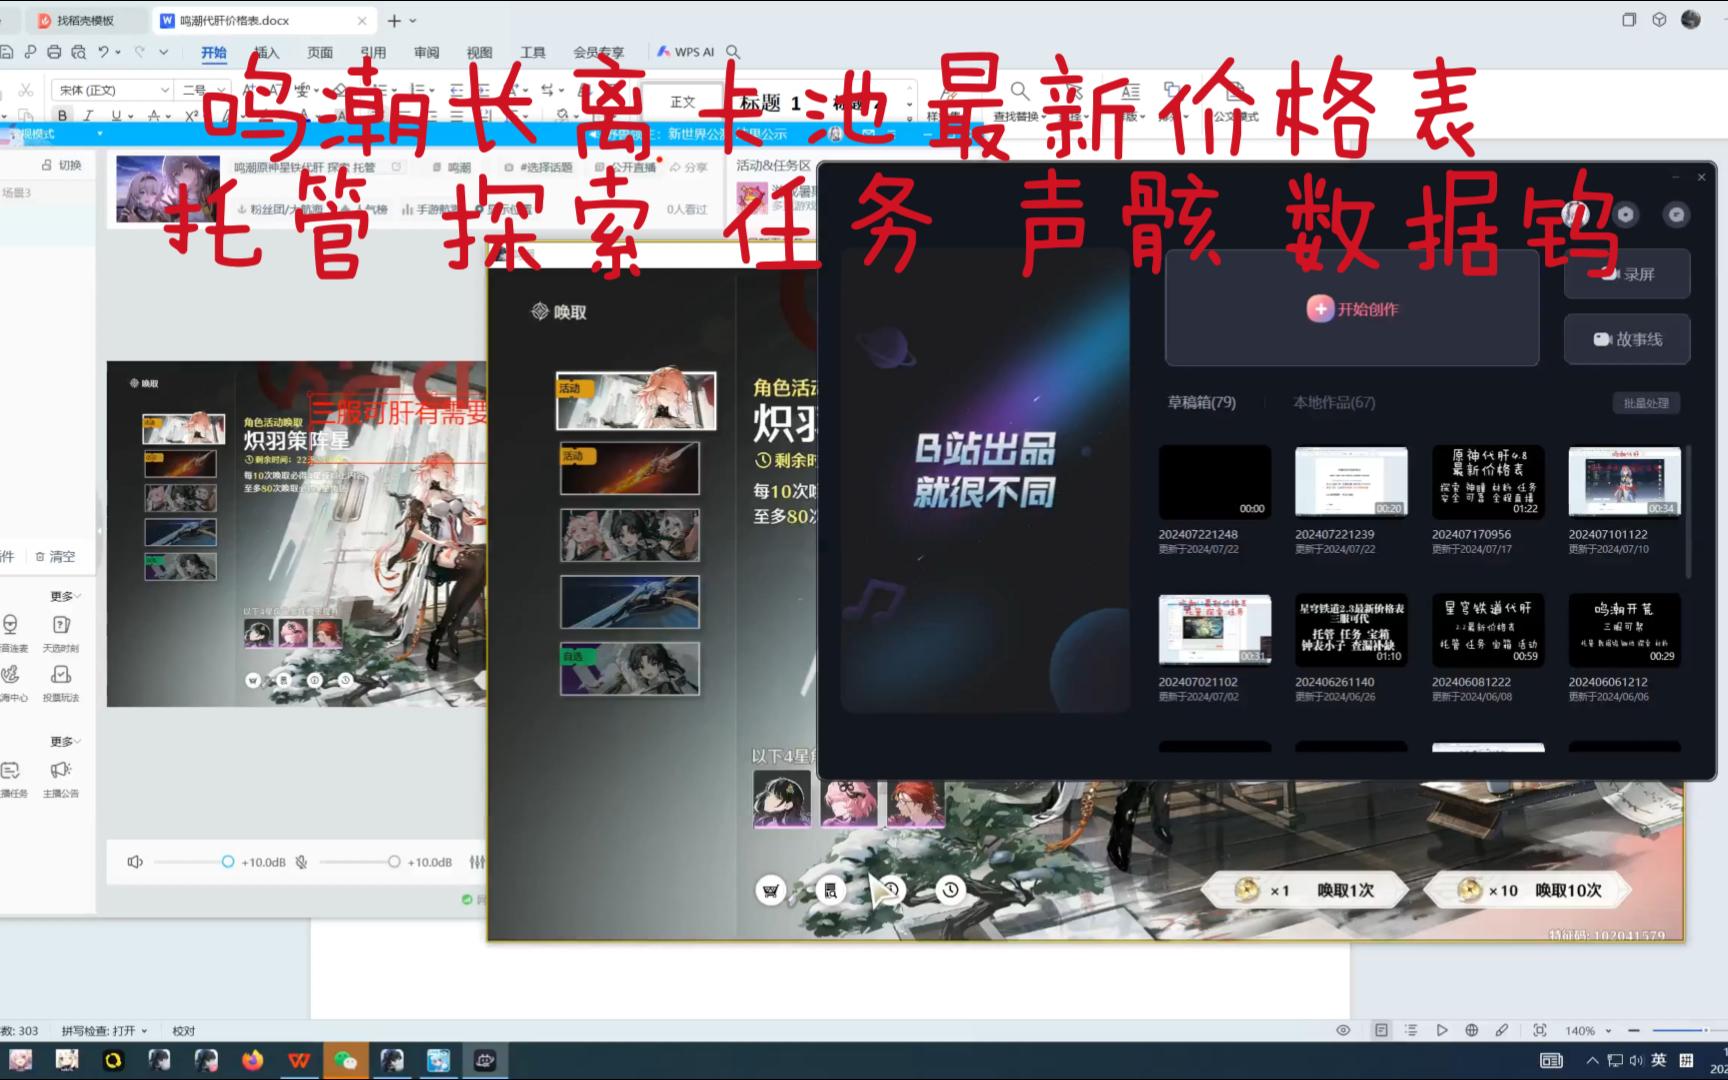Viewport: 1728px width, 1080px height.
Task: Click the WPS AI button
Action: (685, 52)
